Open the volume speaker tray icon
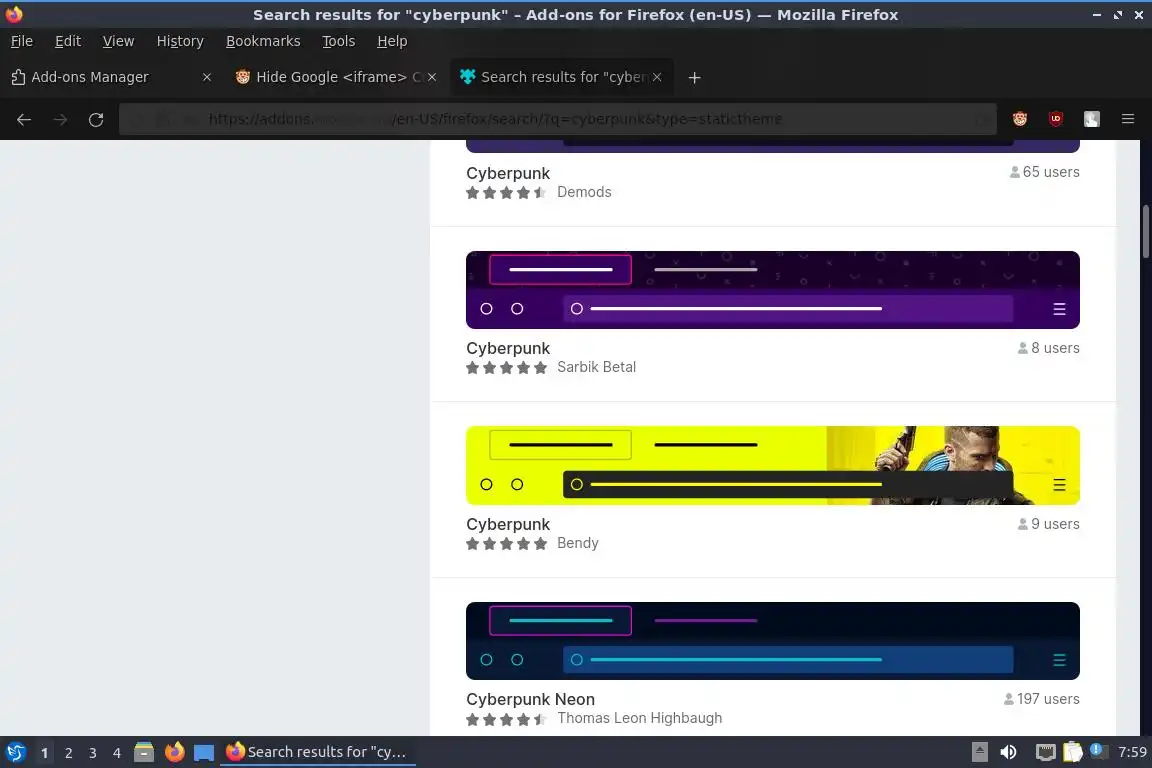Screen dimensions: 1152x768 click(x=1009, y=752)
